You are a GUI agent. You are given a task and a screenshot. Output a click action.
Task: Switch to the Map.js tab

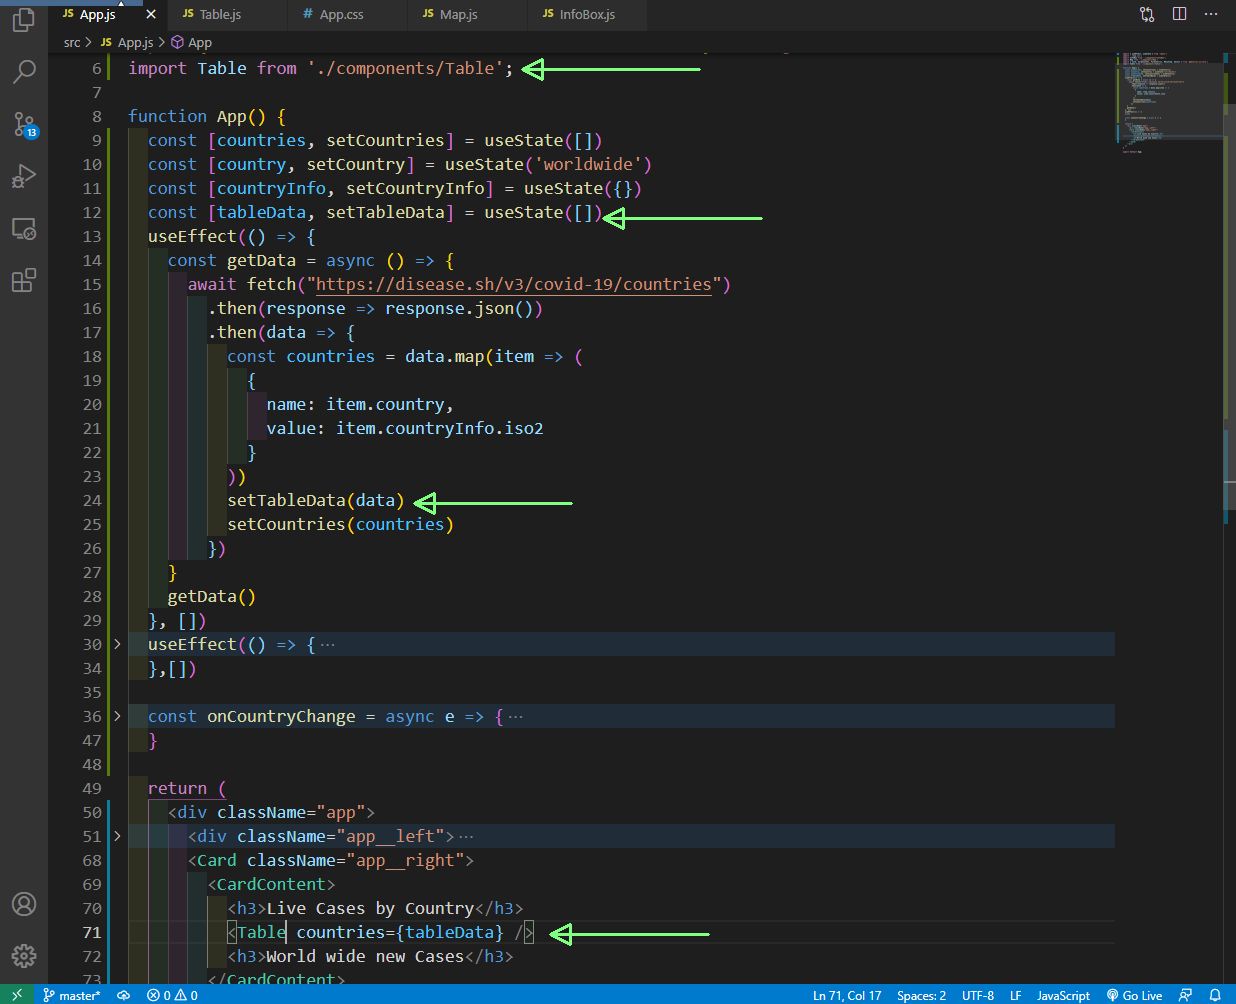pyautogui.click(x=467, y=14)
